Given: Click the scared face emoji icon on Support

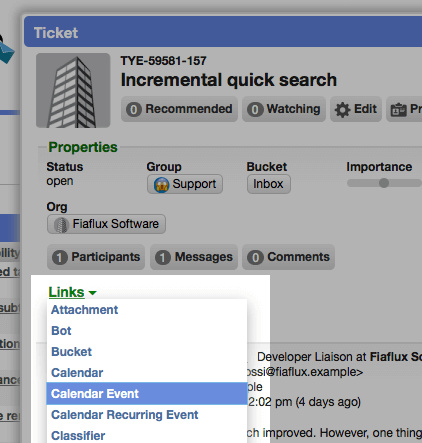Looking at the screenshot, I should [x=162, y=184].
